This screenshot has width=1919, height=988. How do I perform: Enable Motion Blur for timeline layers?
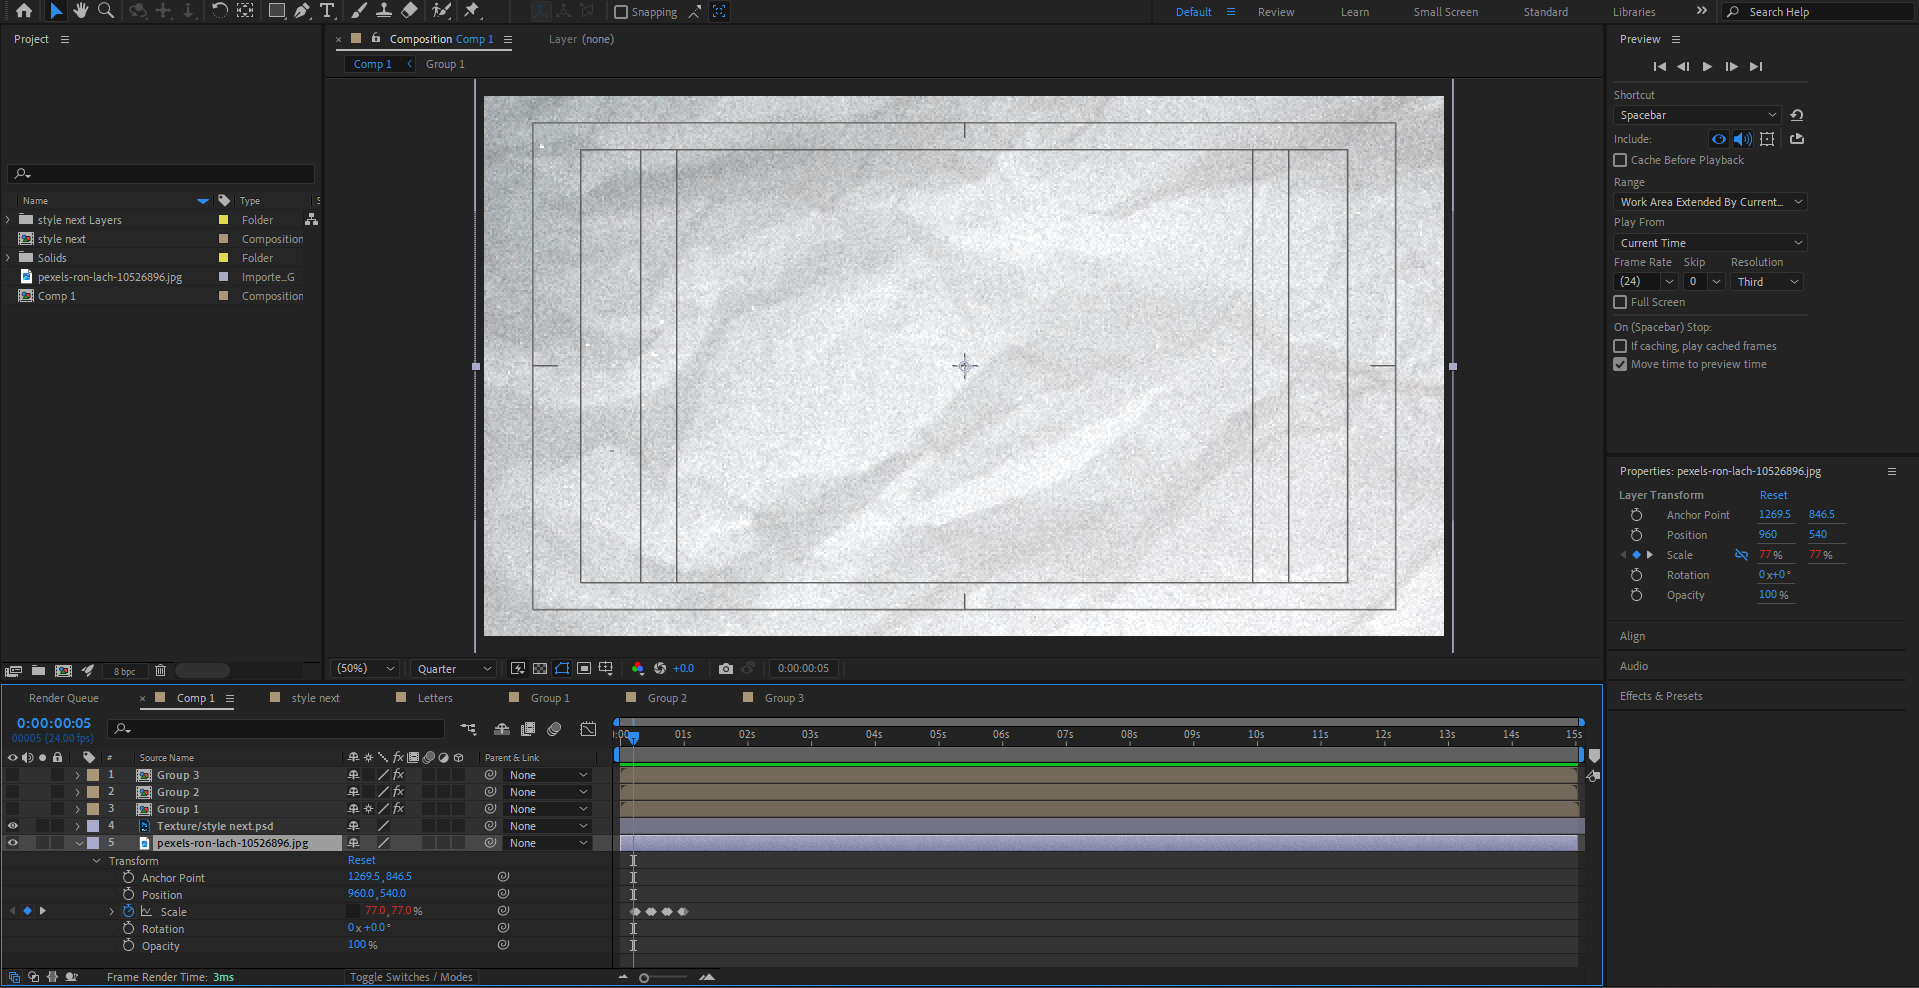555,729
